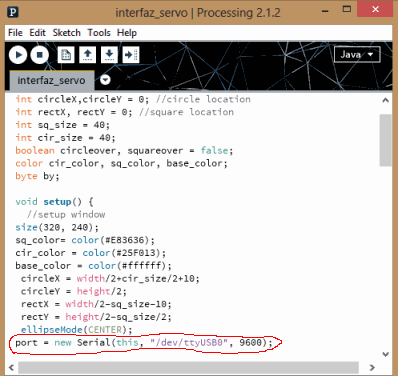
Task: Open the Java mode dropdown
Action: (357, 54)
